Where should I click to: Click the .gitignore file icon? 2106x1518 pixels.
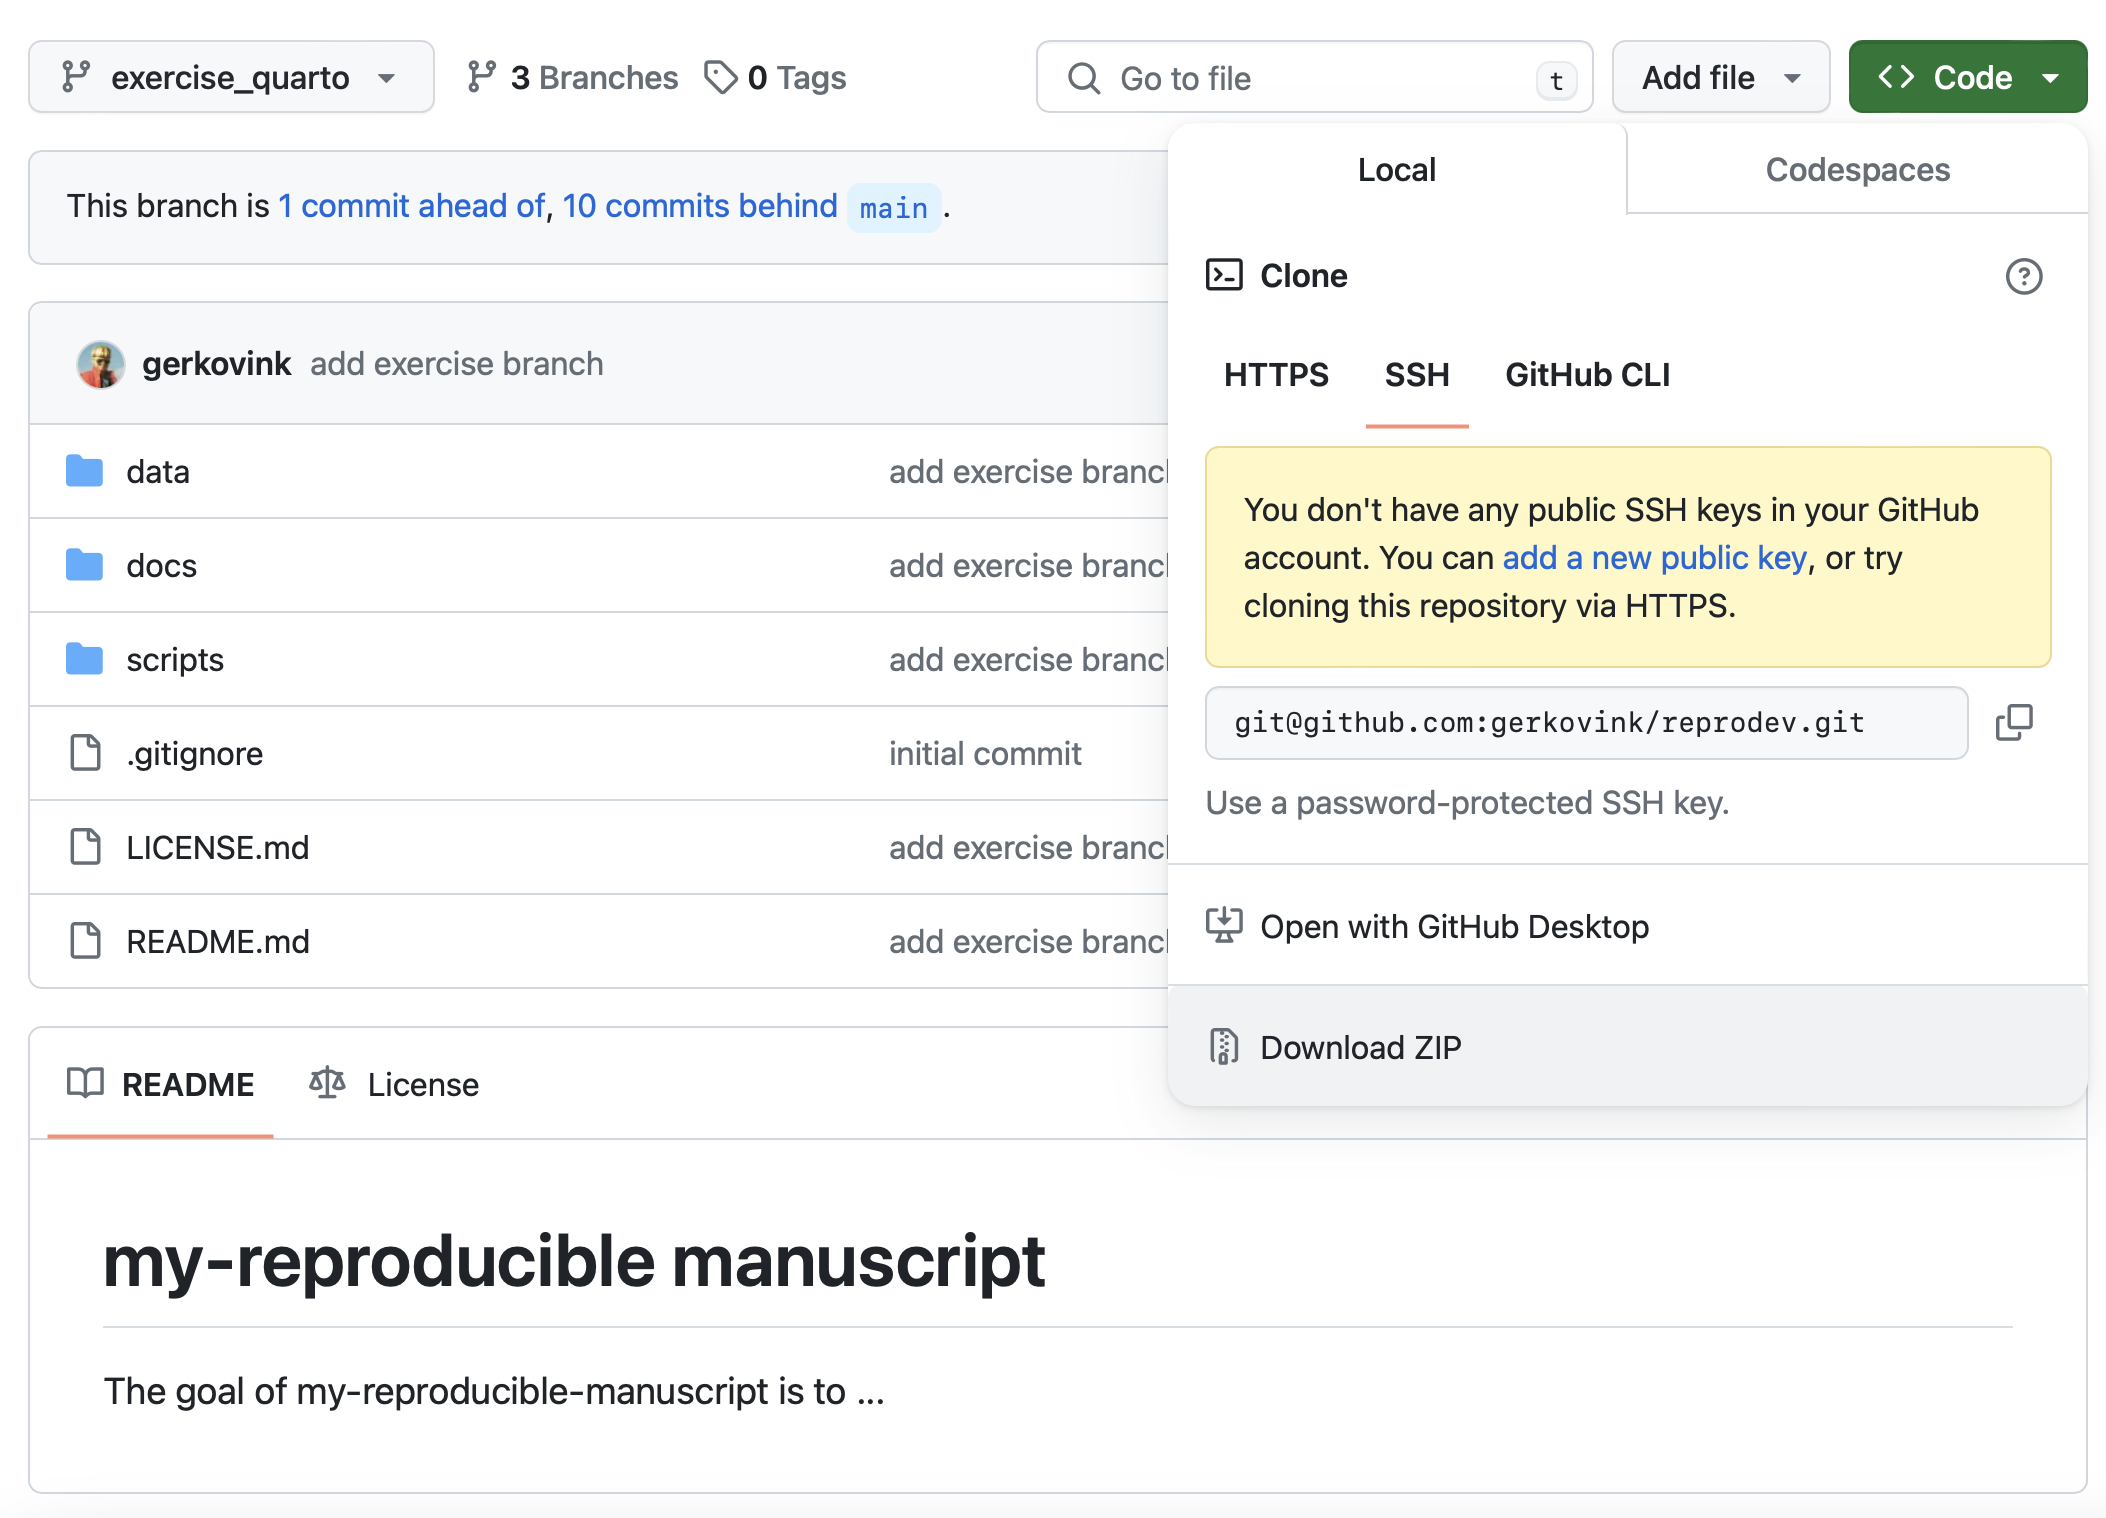(85, 753)
